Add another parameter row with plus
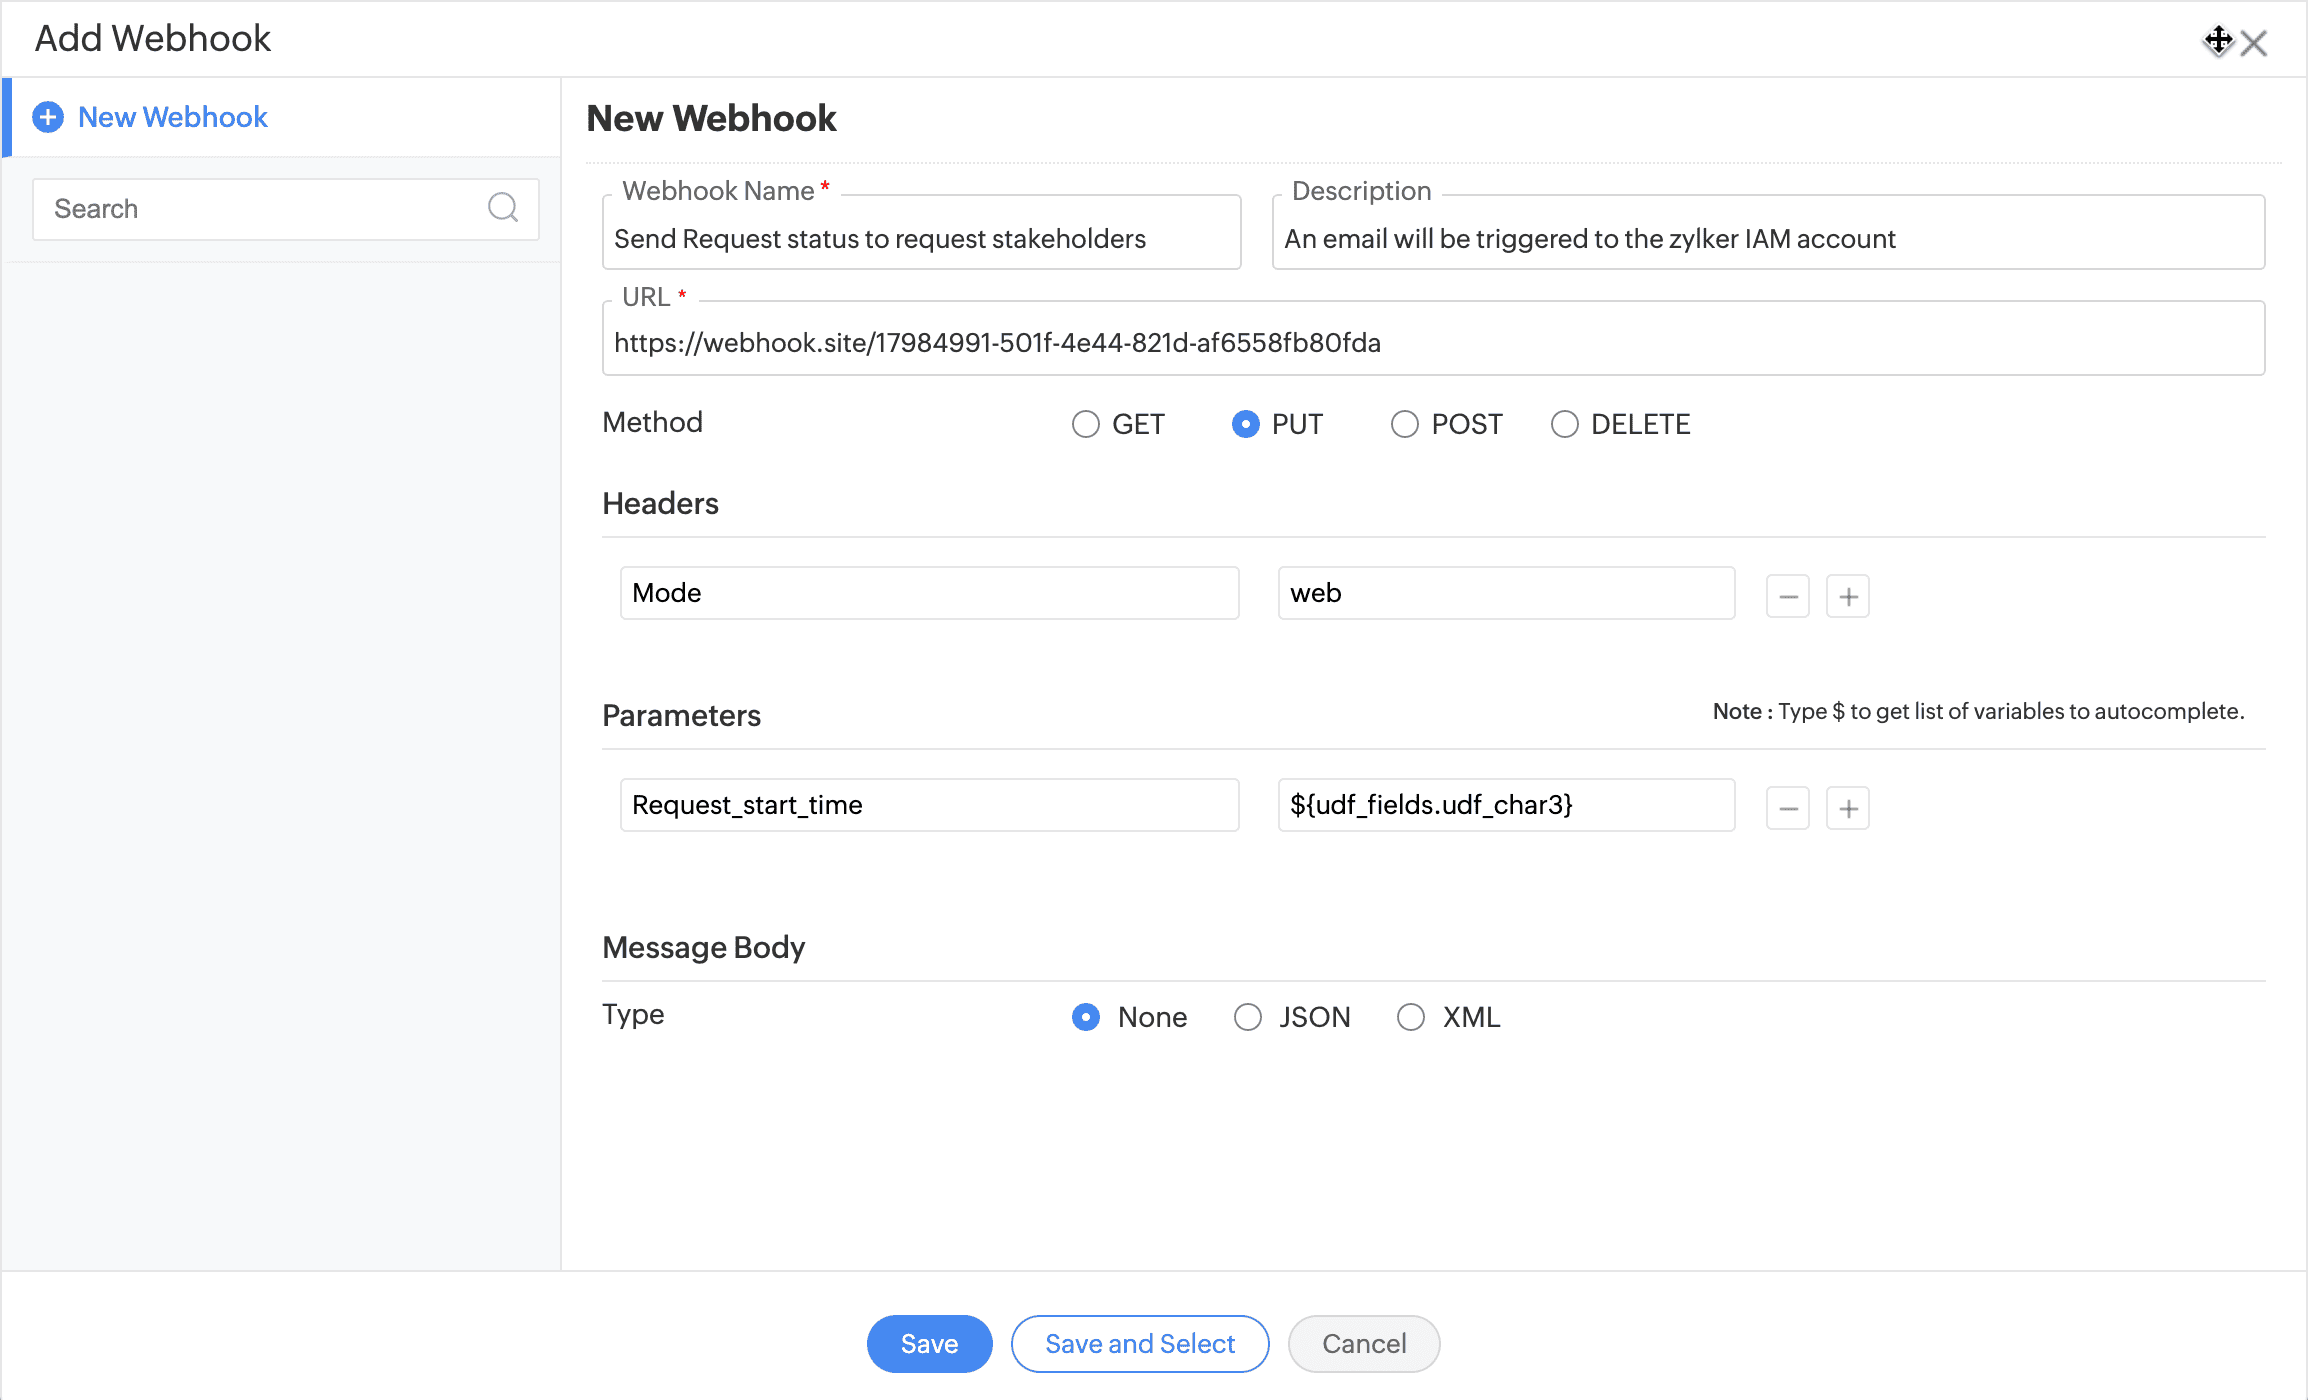Screen dimensions: 2308x1400 pyautogui.click(x=1847, y=808)
